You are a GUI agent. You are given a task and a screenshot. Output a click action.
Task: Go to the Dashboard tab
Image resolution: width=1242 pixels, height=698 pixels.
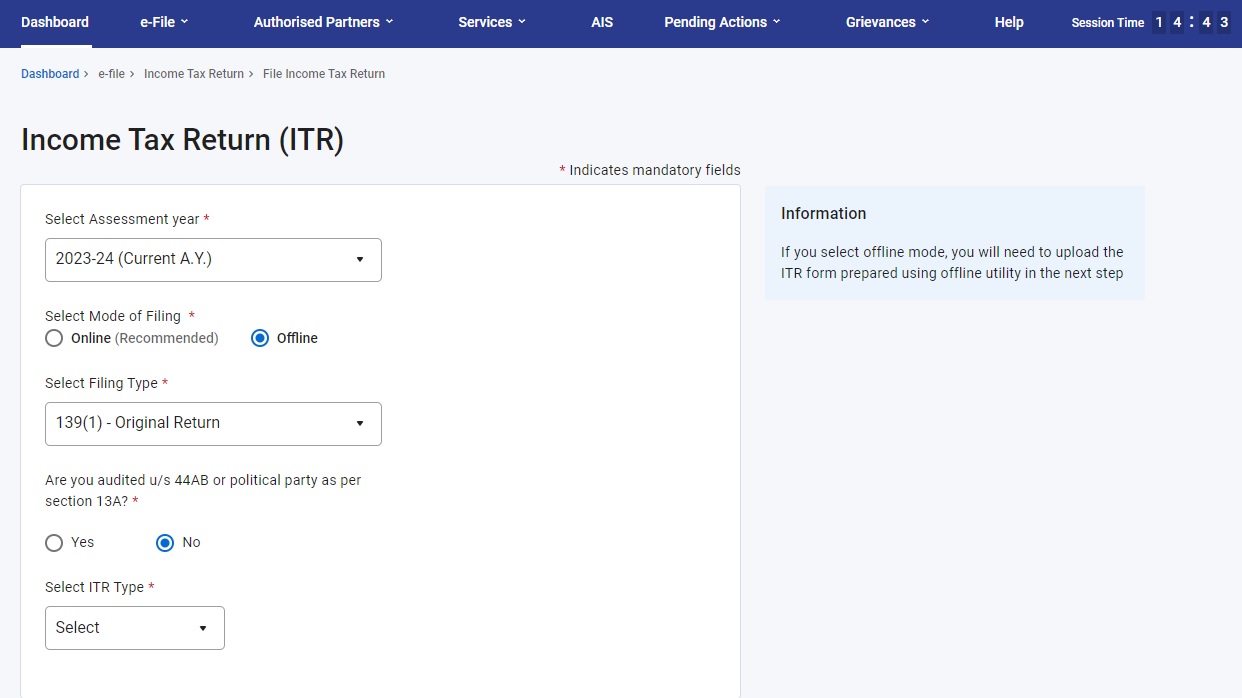coord(55,21)
